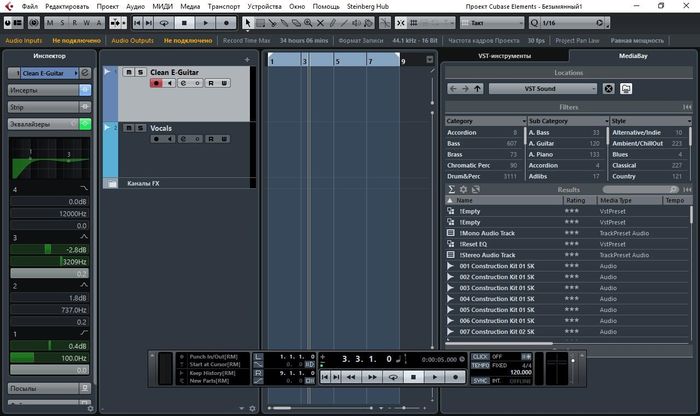Click Fast Forward in transport panel

click(371, 377)
